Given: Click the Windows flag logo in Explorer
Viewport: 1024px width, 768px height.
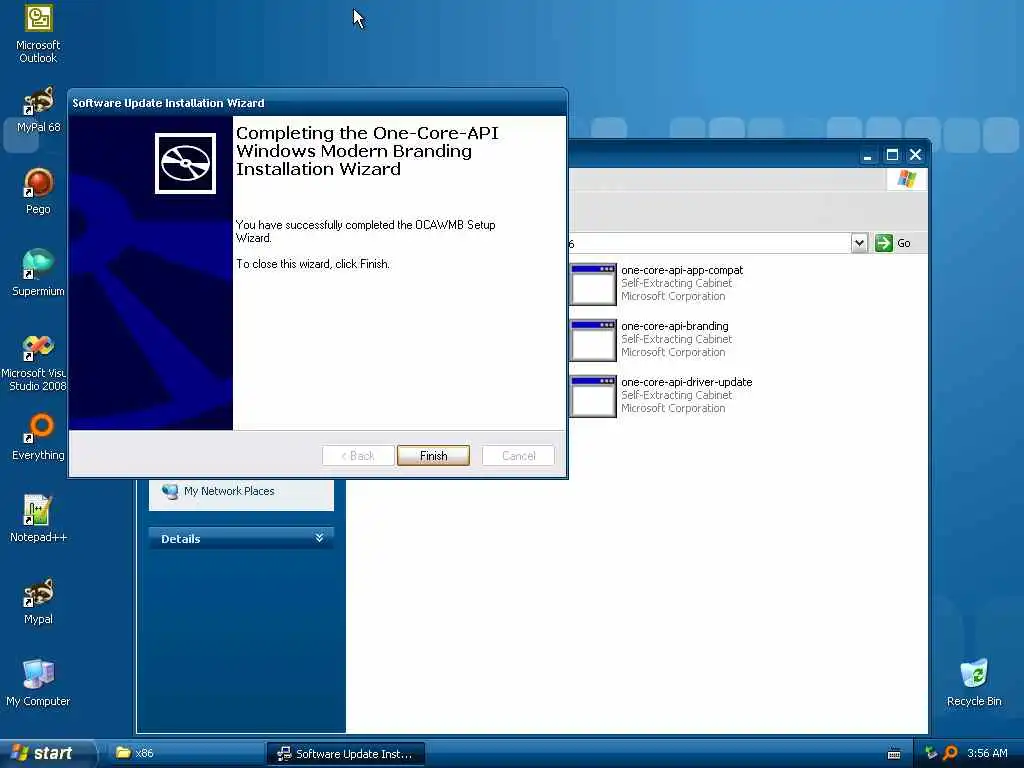Looking at the screenshot, I should (x=906, y=178).
